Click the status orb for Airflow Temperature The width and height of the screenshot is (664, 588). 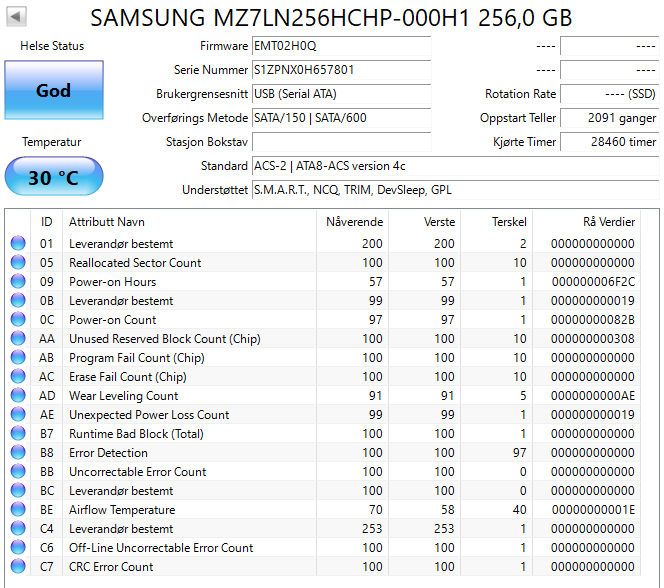tap(18, 509)
